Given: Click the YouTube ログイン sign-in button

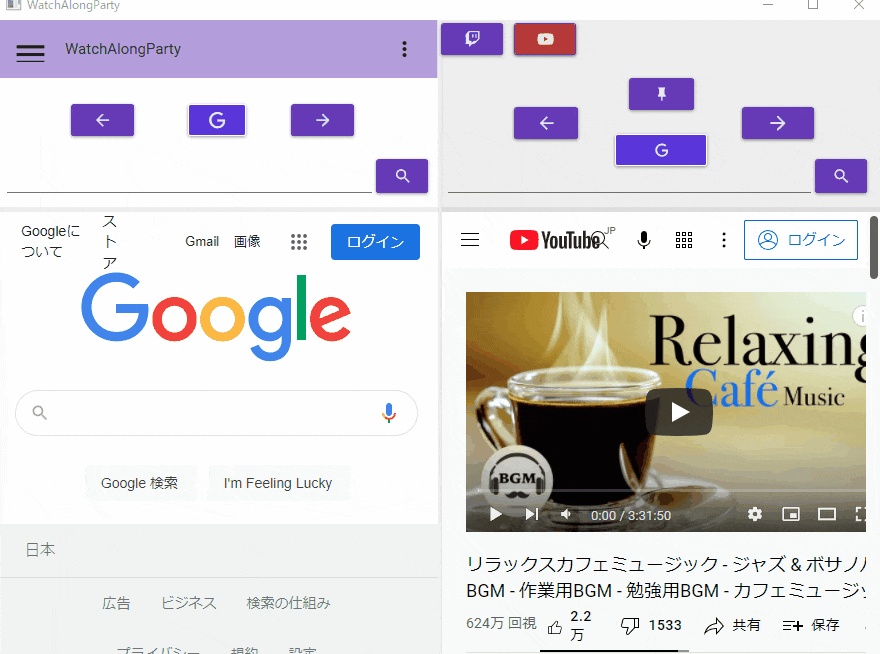Looking at the screenshot, I should (x=801, y=240).
